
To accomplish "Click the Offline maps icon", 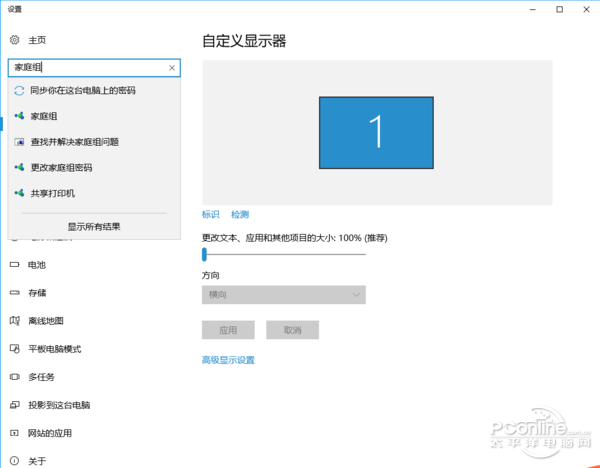I will coord(14,321).
